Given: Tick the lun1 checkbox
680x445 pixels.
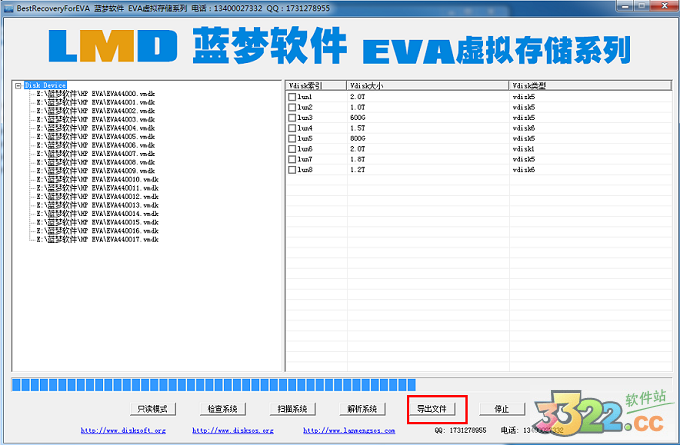Looking at the screenshot, I should click(292, 97).
